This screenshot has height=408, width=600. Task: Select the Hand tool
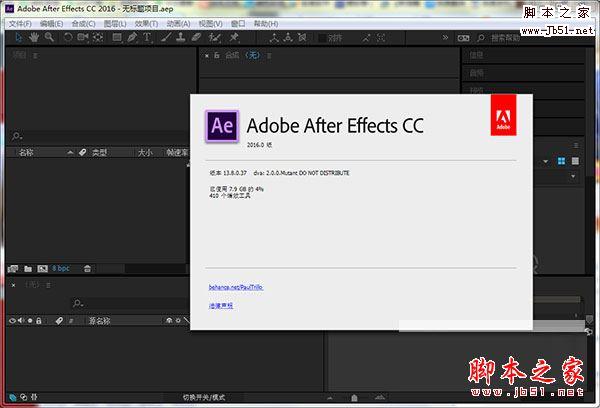34,37
